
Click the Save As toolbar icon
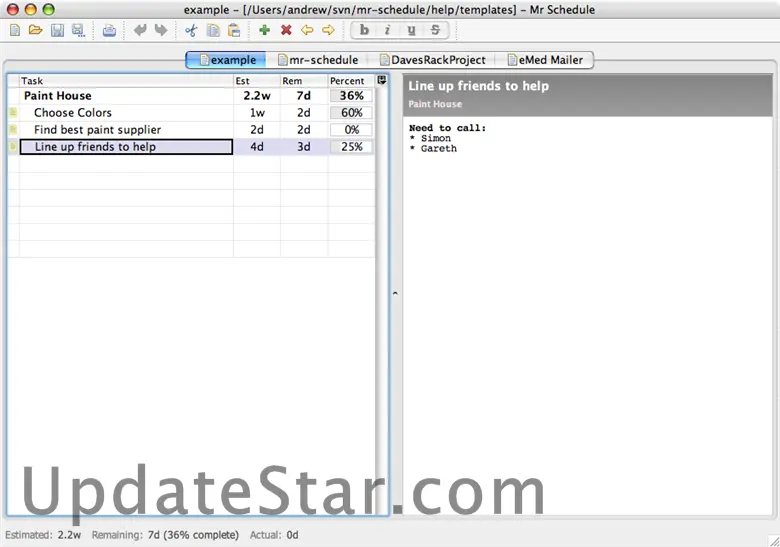78,30
